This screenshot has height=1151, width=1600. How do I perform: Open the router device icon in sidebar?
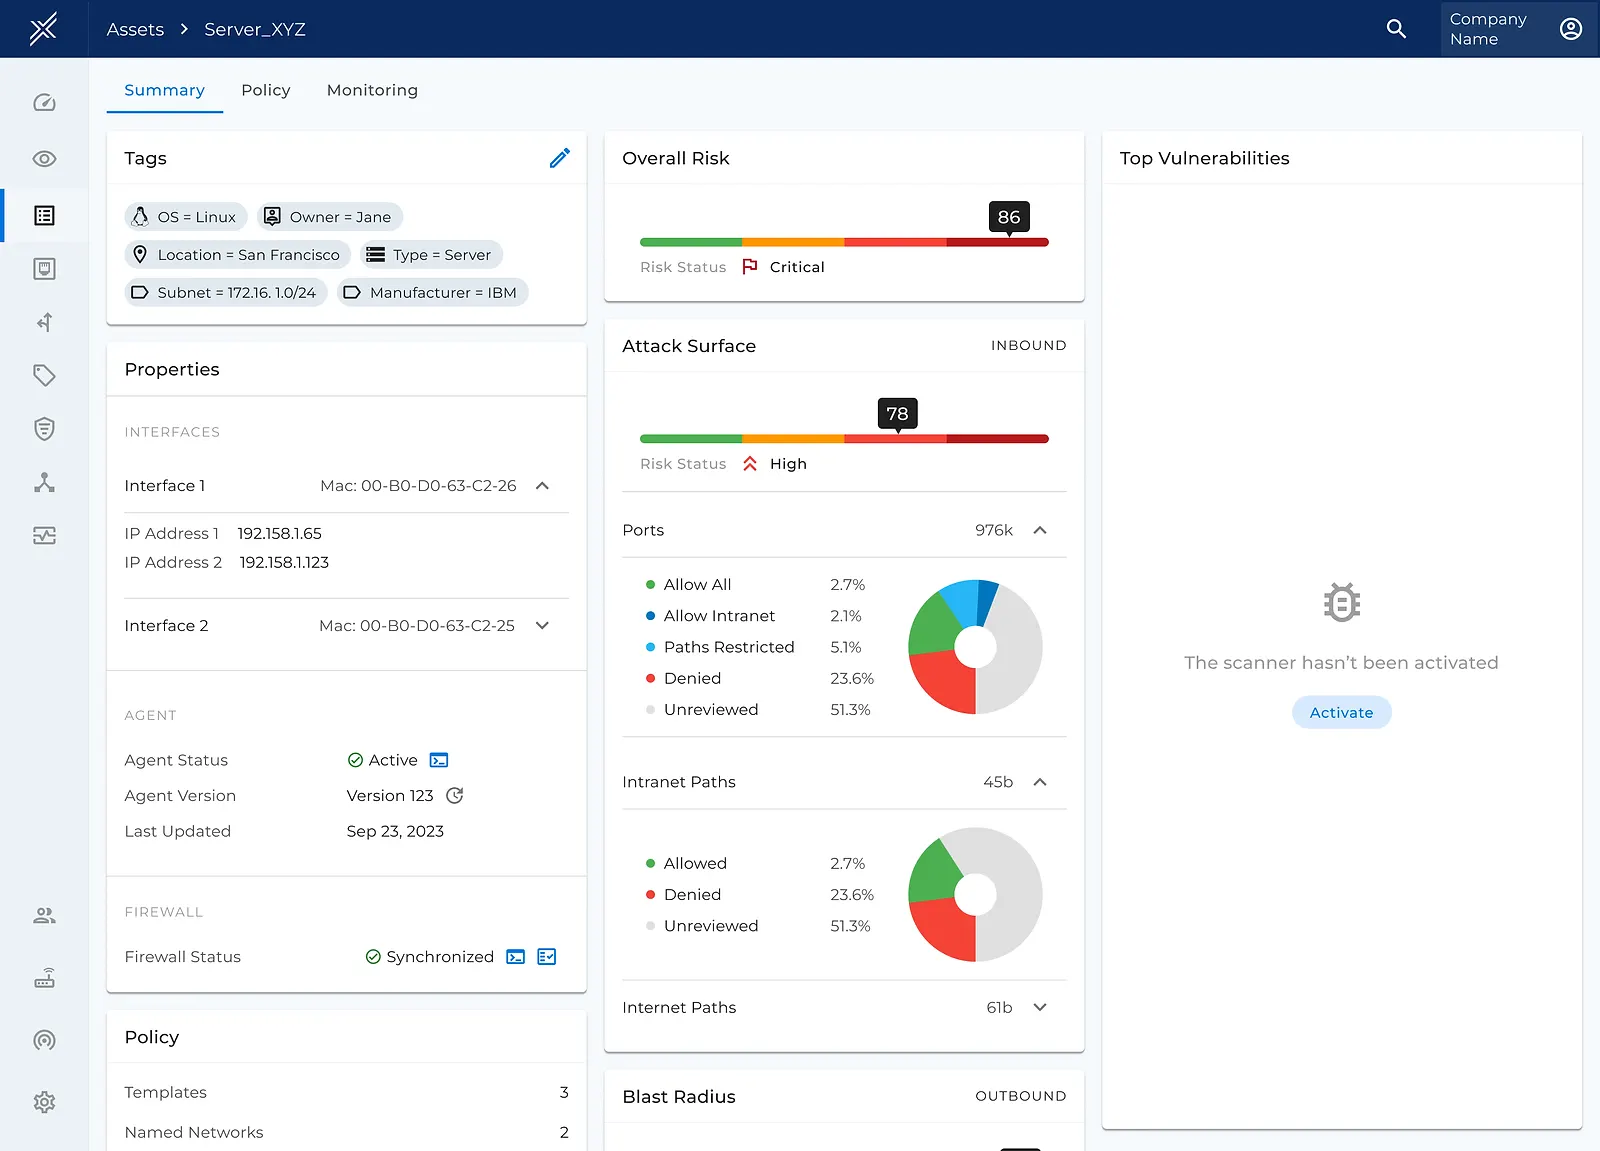pyautogui.click(x=44, y=978)
